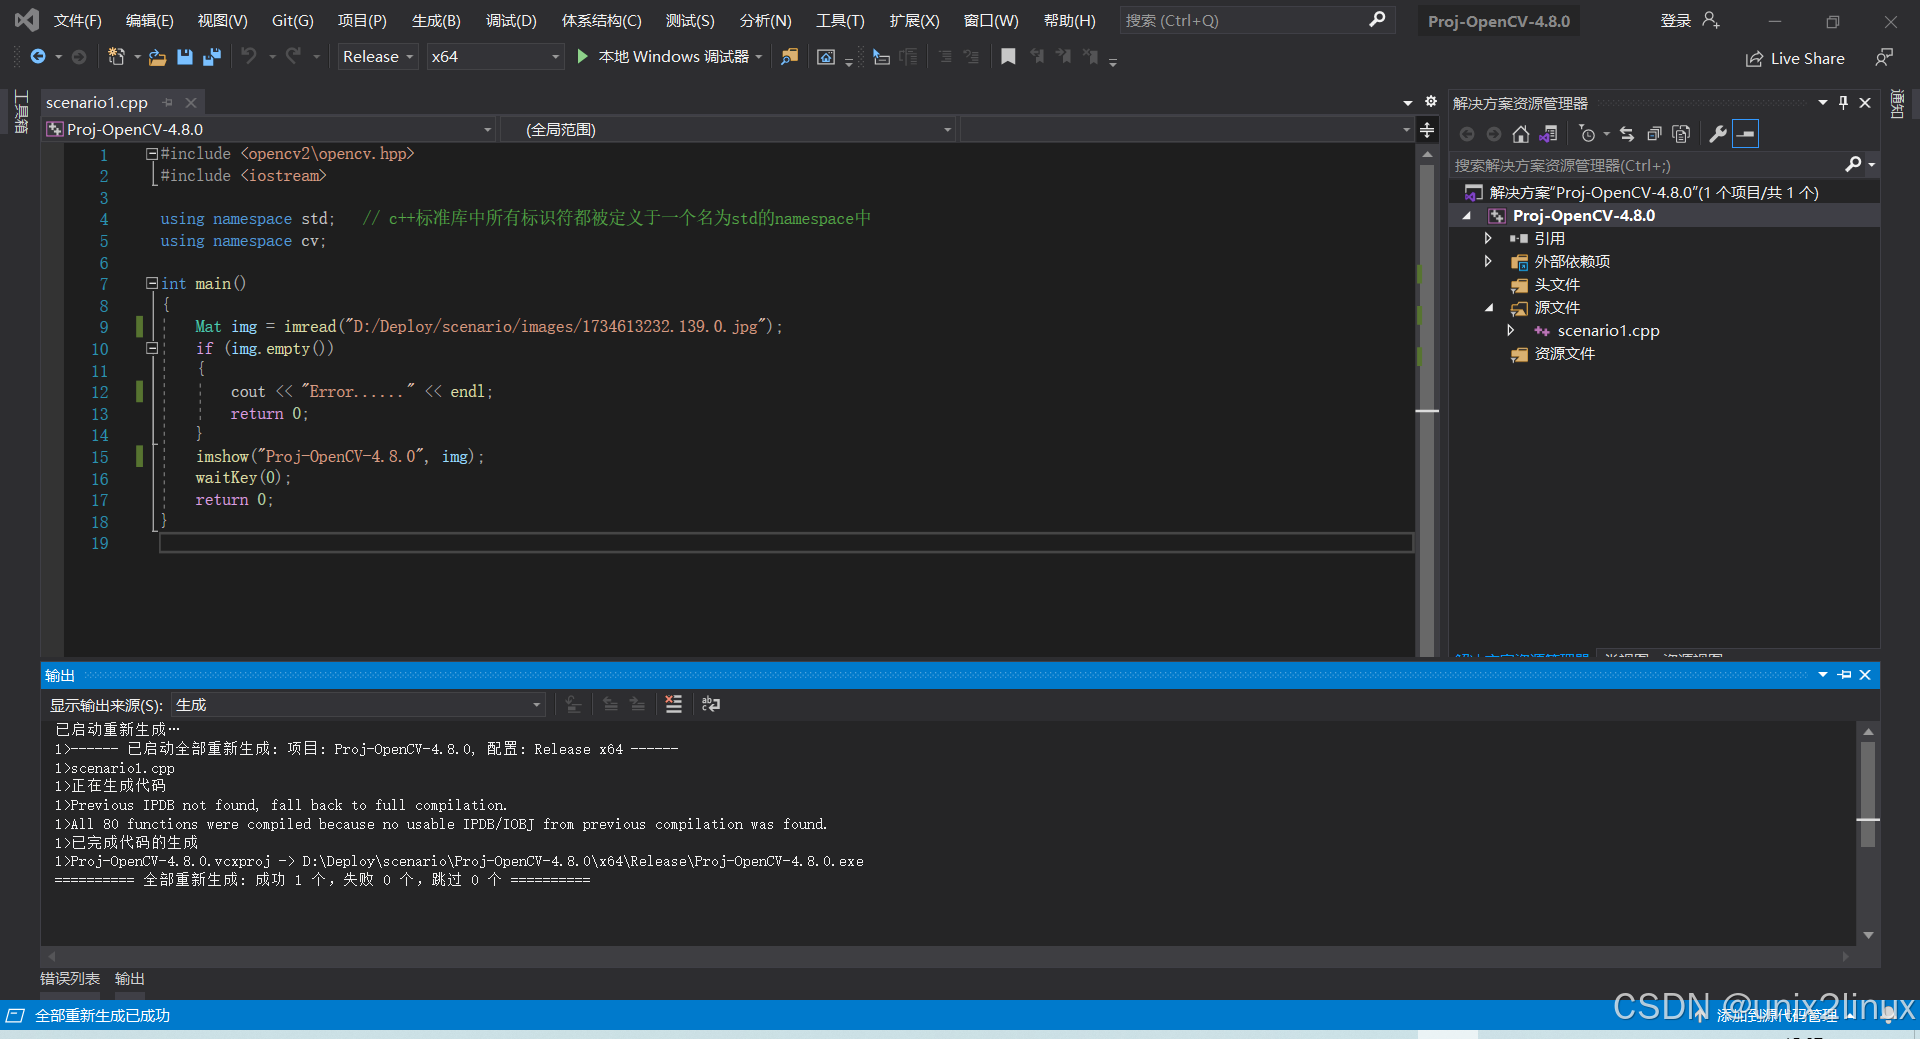Select the 头文件 folder
The height and width of the screenshot is (1039, 1920).
[1557, 285]
